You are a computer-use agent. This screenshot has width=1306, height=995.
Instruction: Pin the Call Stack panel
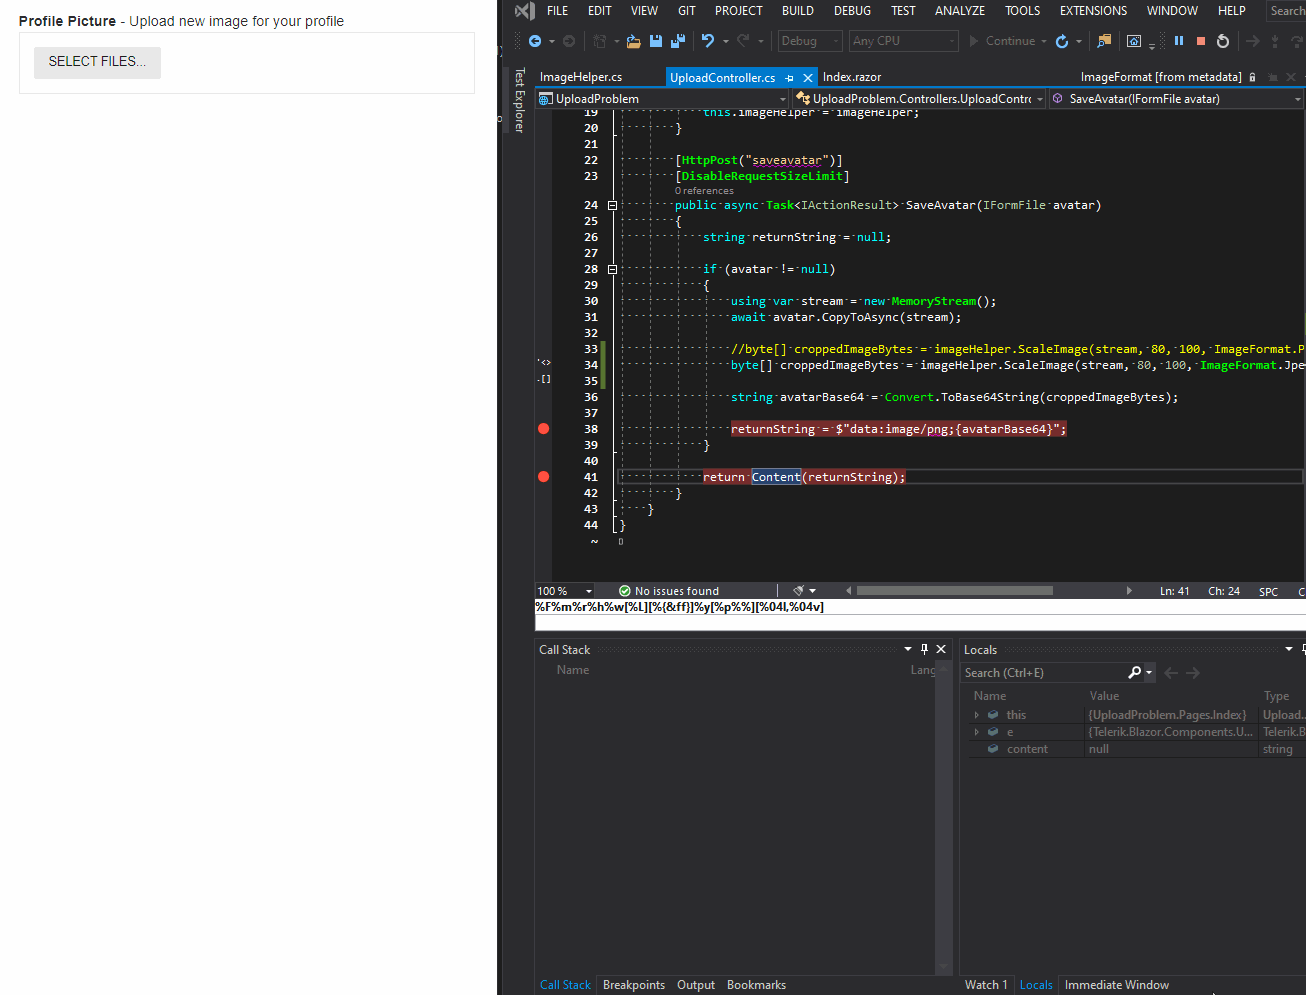[924, 649]
